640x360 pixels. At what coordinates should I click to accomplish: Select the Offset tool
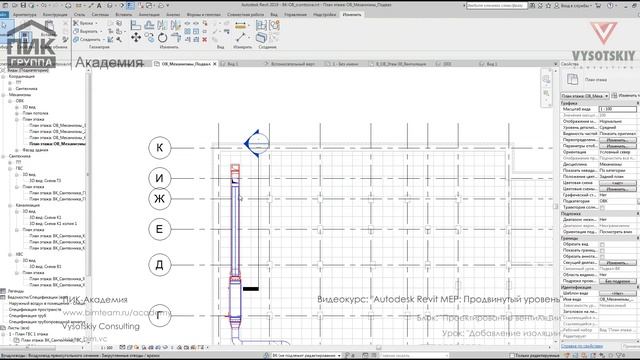[149, 25]
